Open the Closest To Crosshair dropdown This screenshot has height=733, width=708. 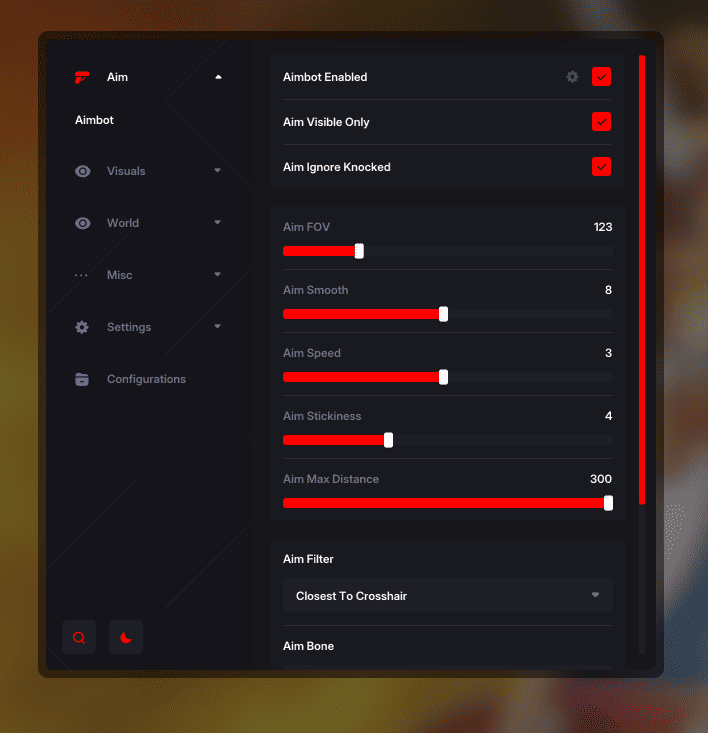[x=448, y=596]
